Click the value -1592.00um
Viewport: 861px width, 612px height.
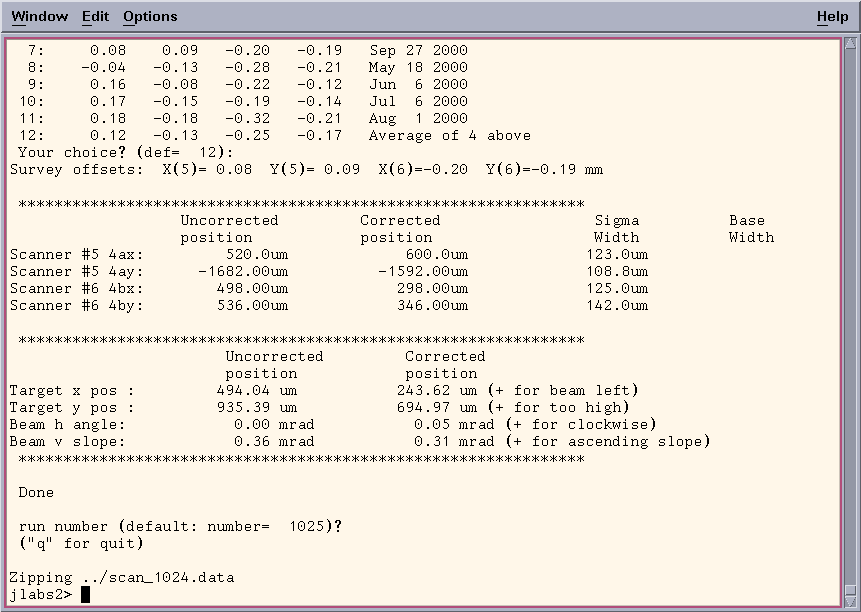click(423, 272)
